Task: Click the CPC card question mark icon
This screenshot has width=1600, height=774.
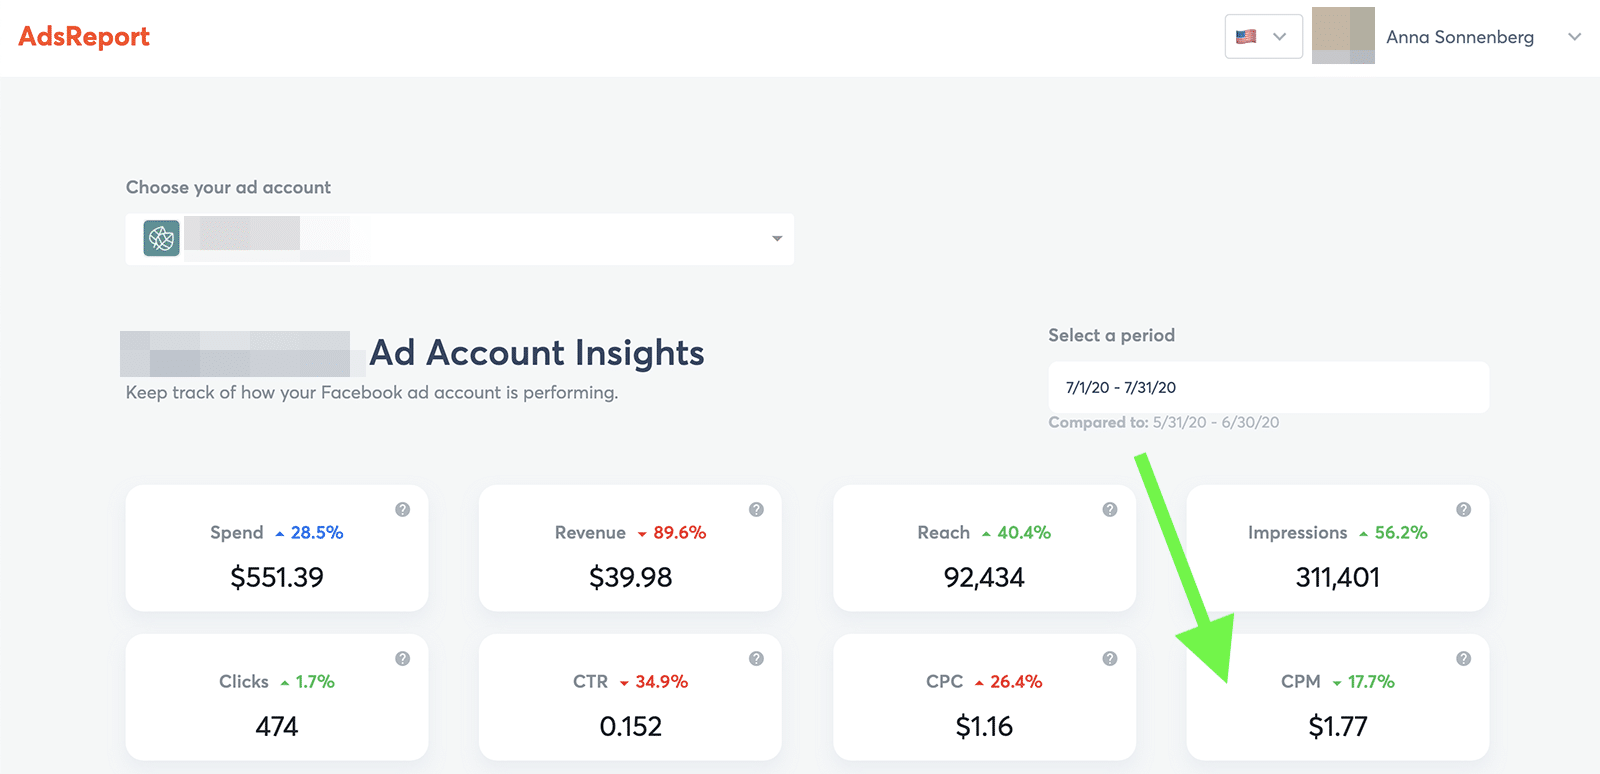Action: pyautogui.click(x=1109, y=659)
